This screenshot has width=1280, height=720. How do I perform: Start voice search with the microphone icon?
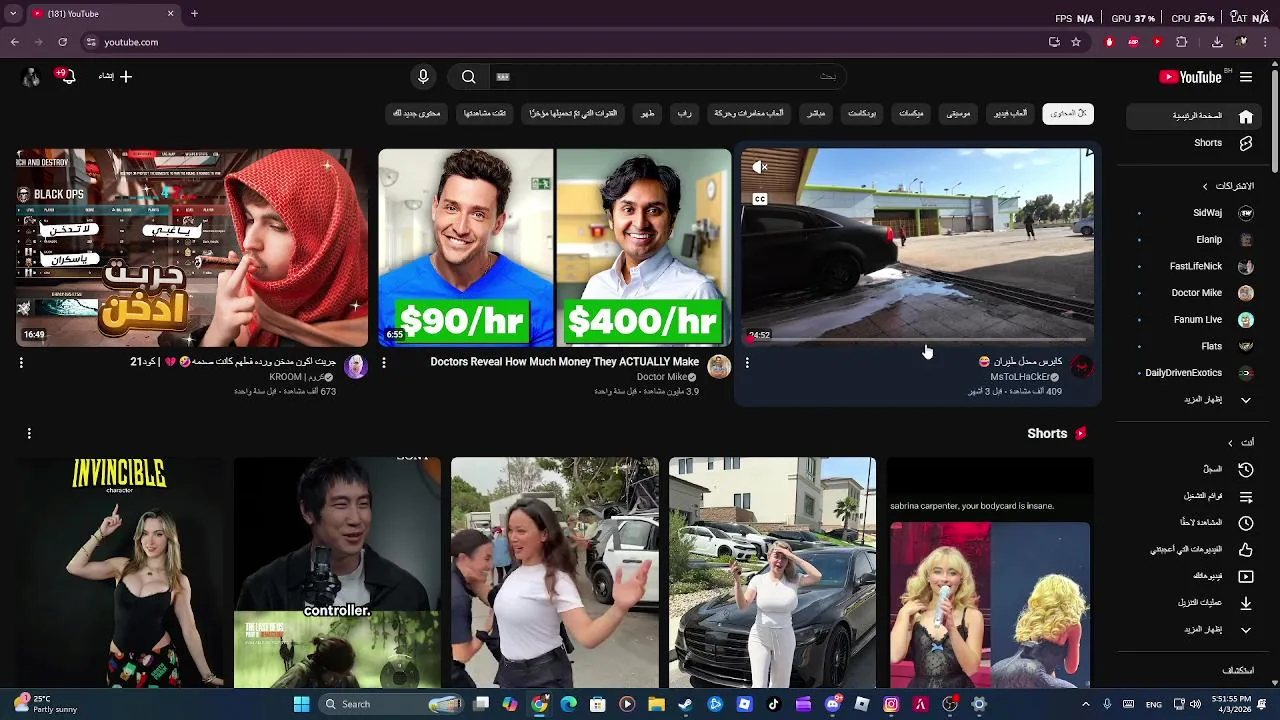coord(423,77)
